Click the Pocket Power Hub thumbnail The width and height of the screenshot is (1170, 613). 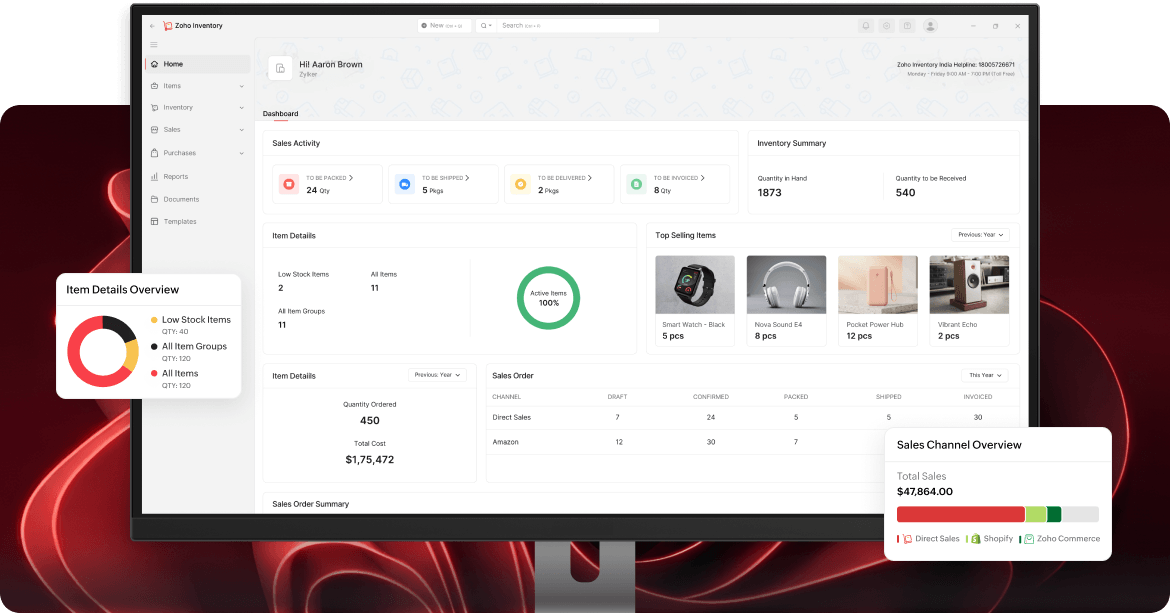tap(878, 285)
